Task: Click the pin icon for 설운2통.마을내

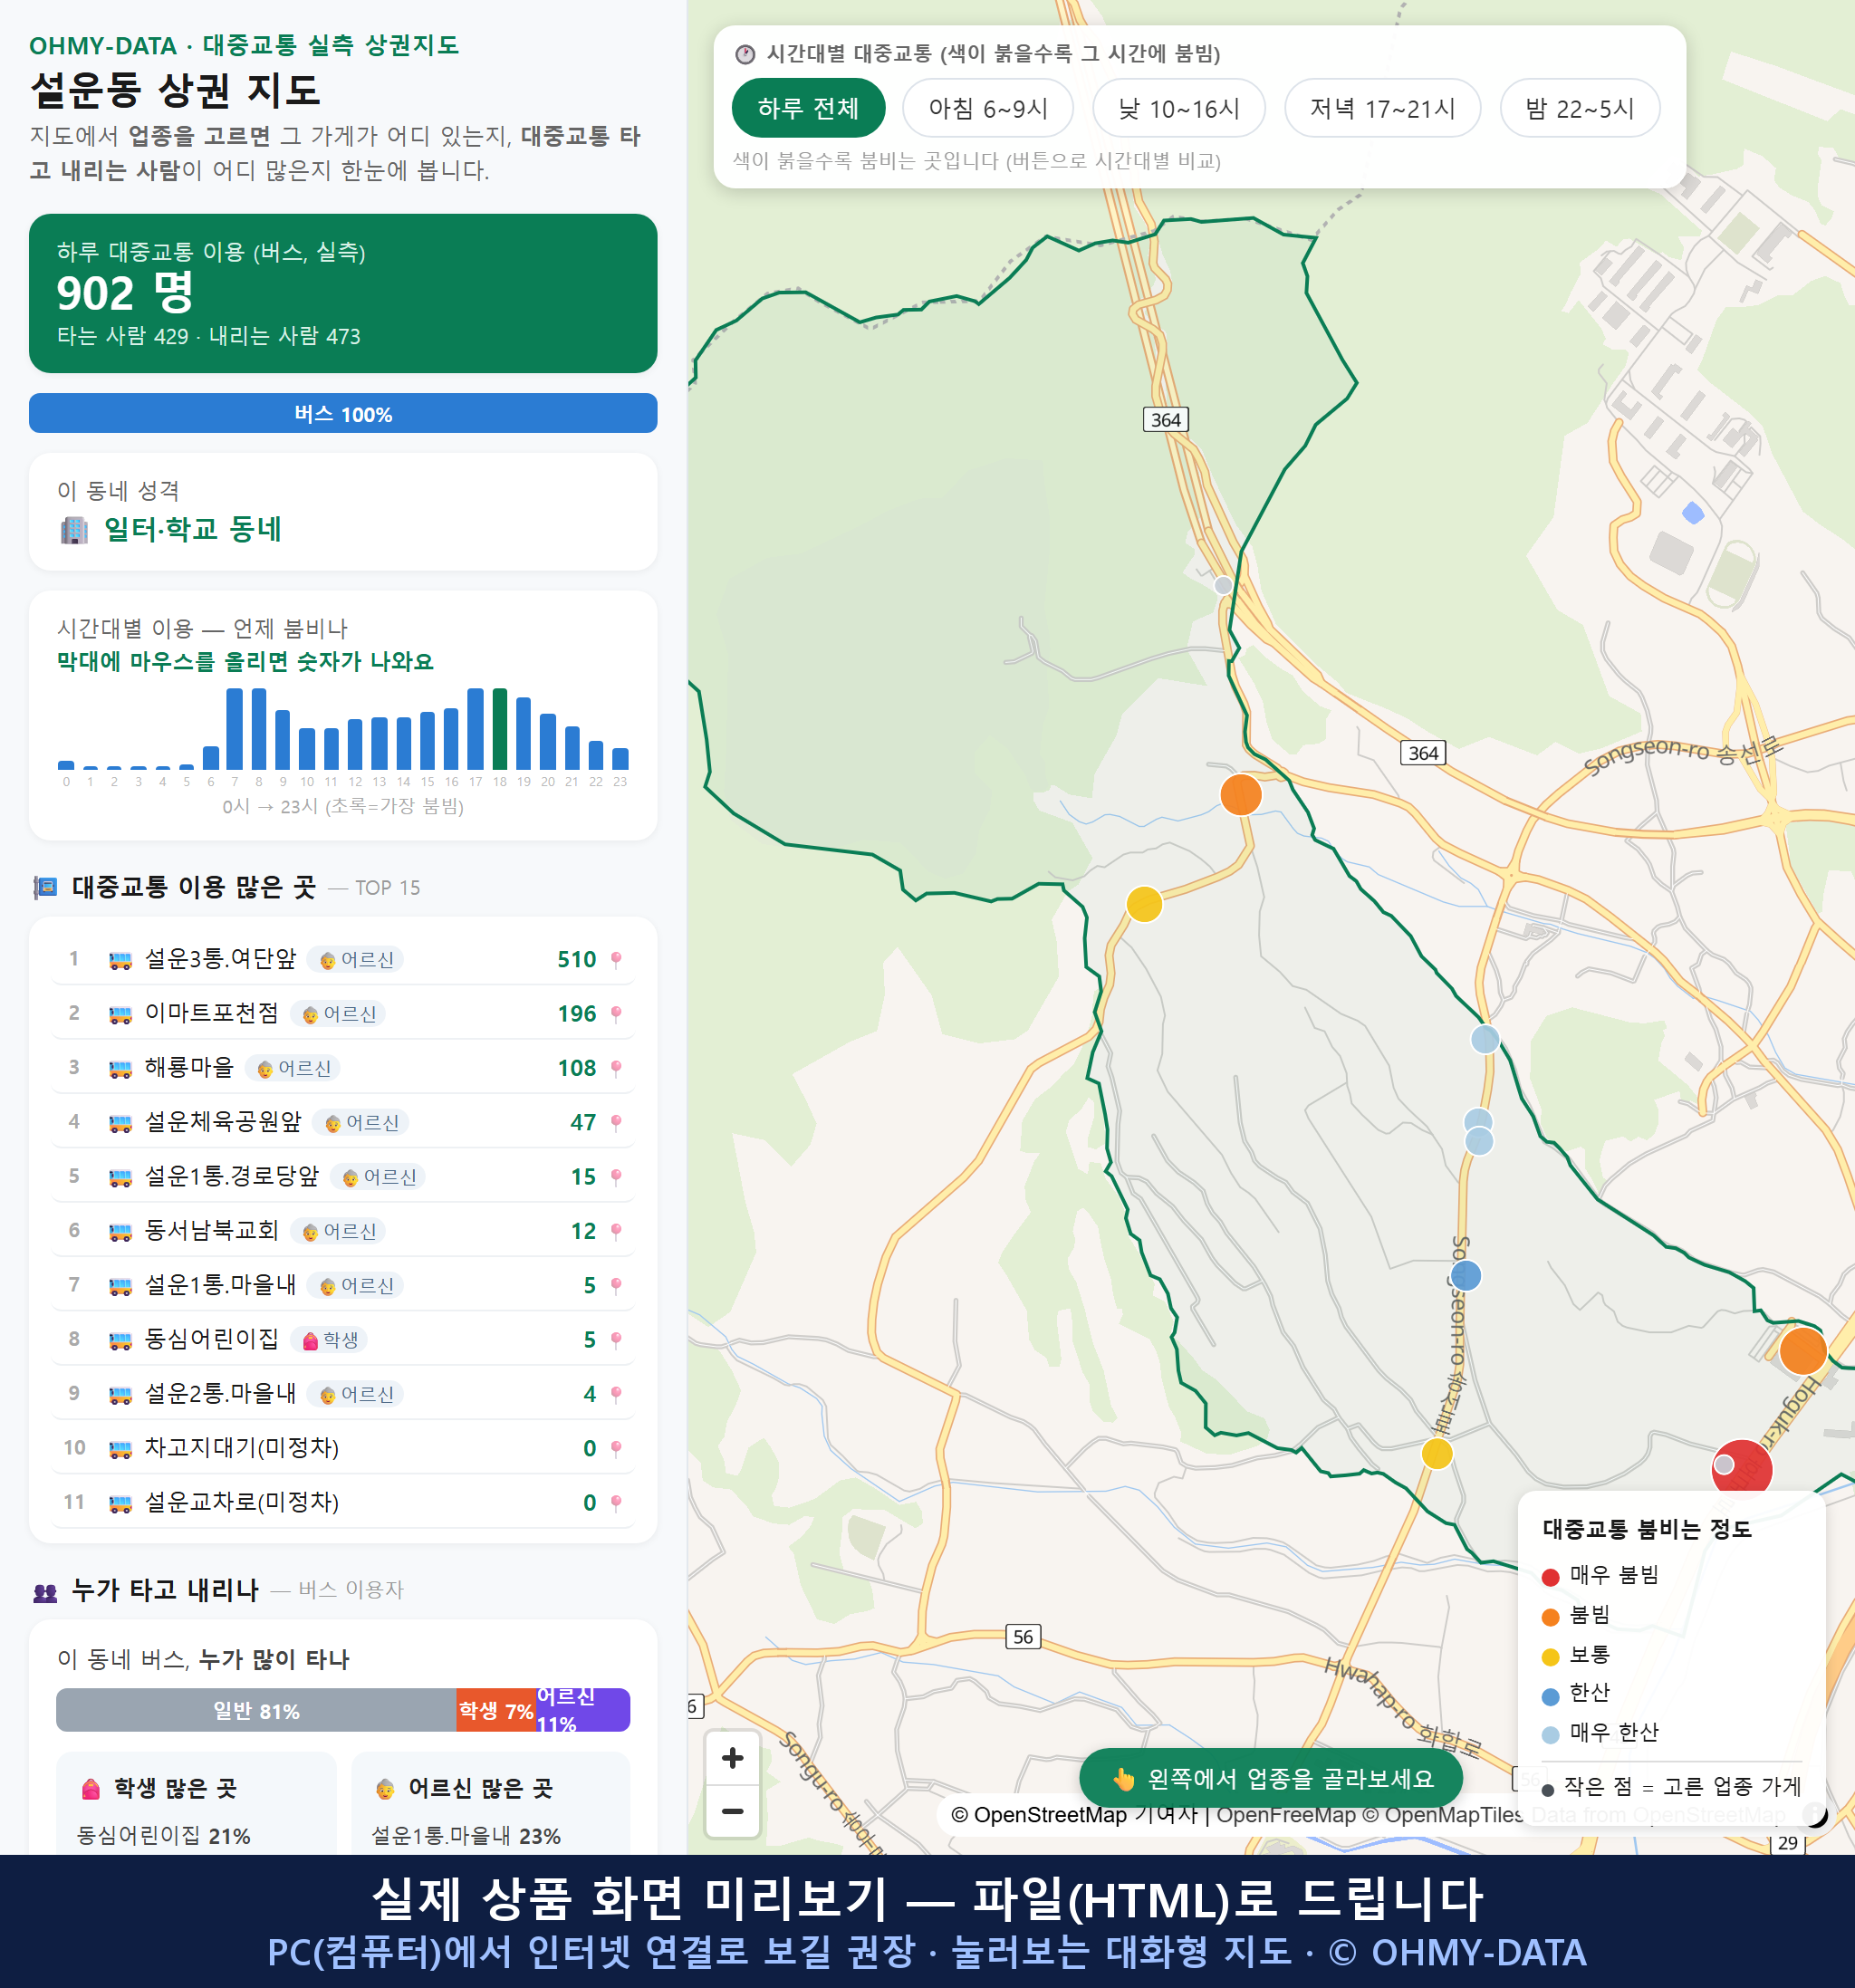Action: pos(616,1394)
